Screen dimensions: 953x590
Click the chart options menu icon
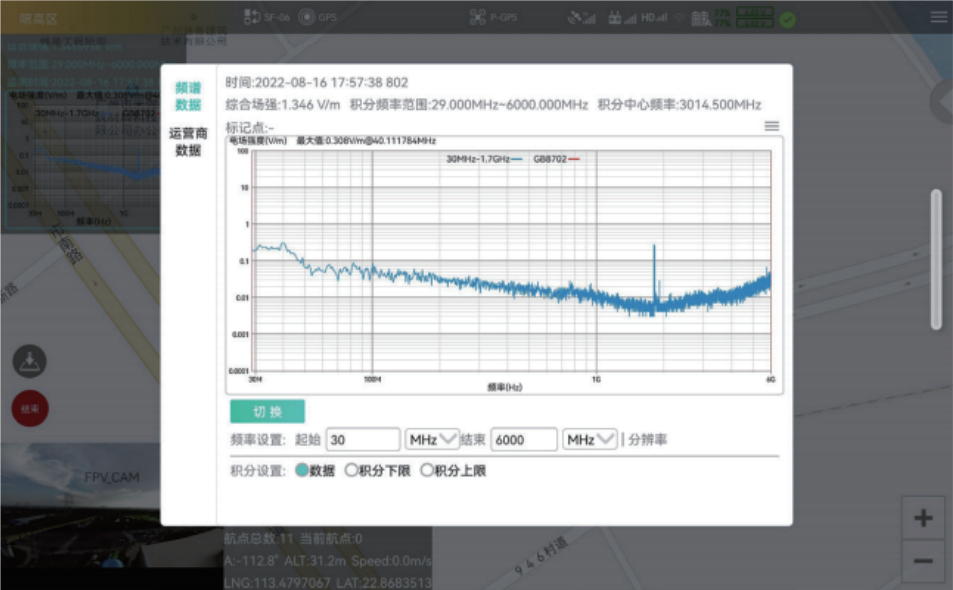771,126
